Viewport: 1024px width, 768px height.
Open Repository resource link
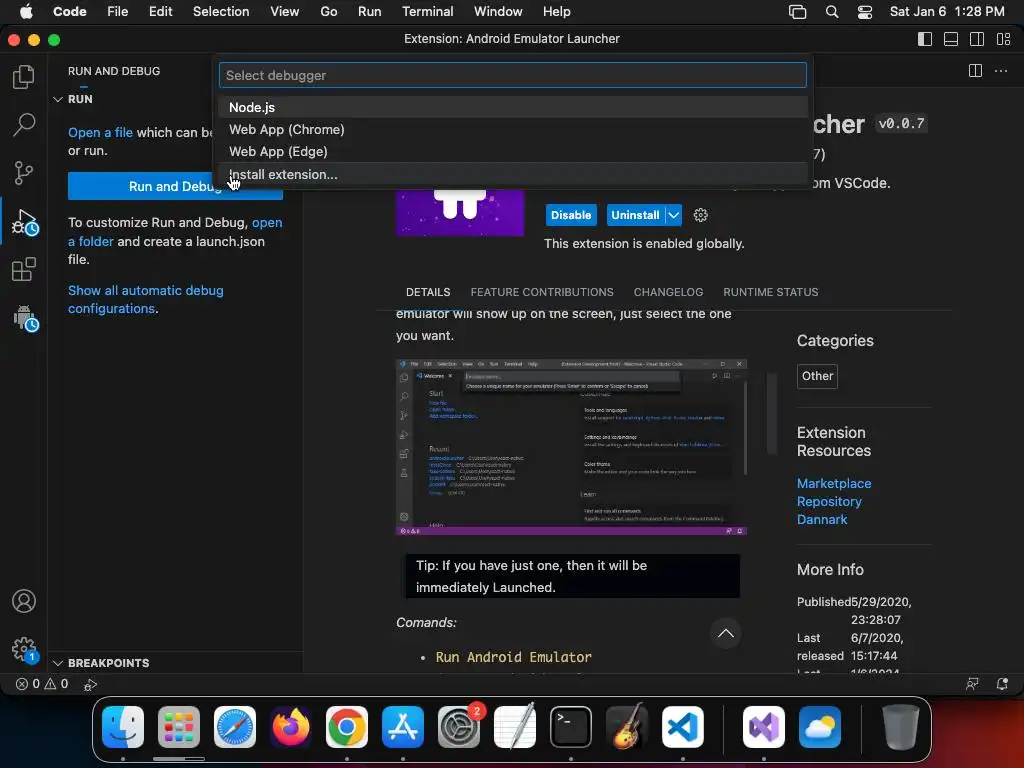pos(829,502)
